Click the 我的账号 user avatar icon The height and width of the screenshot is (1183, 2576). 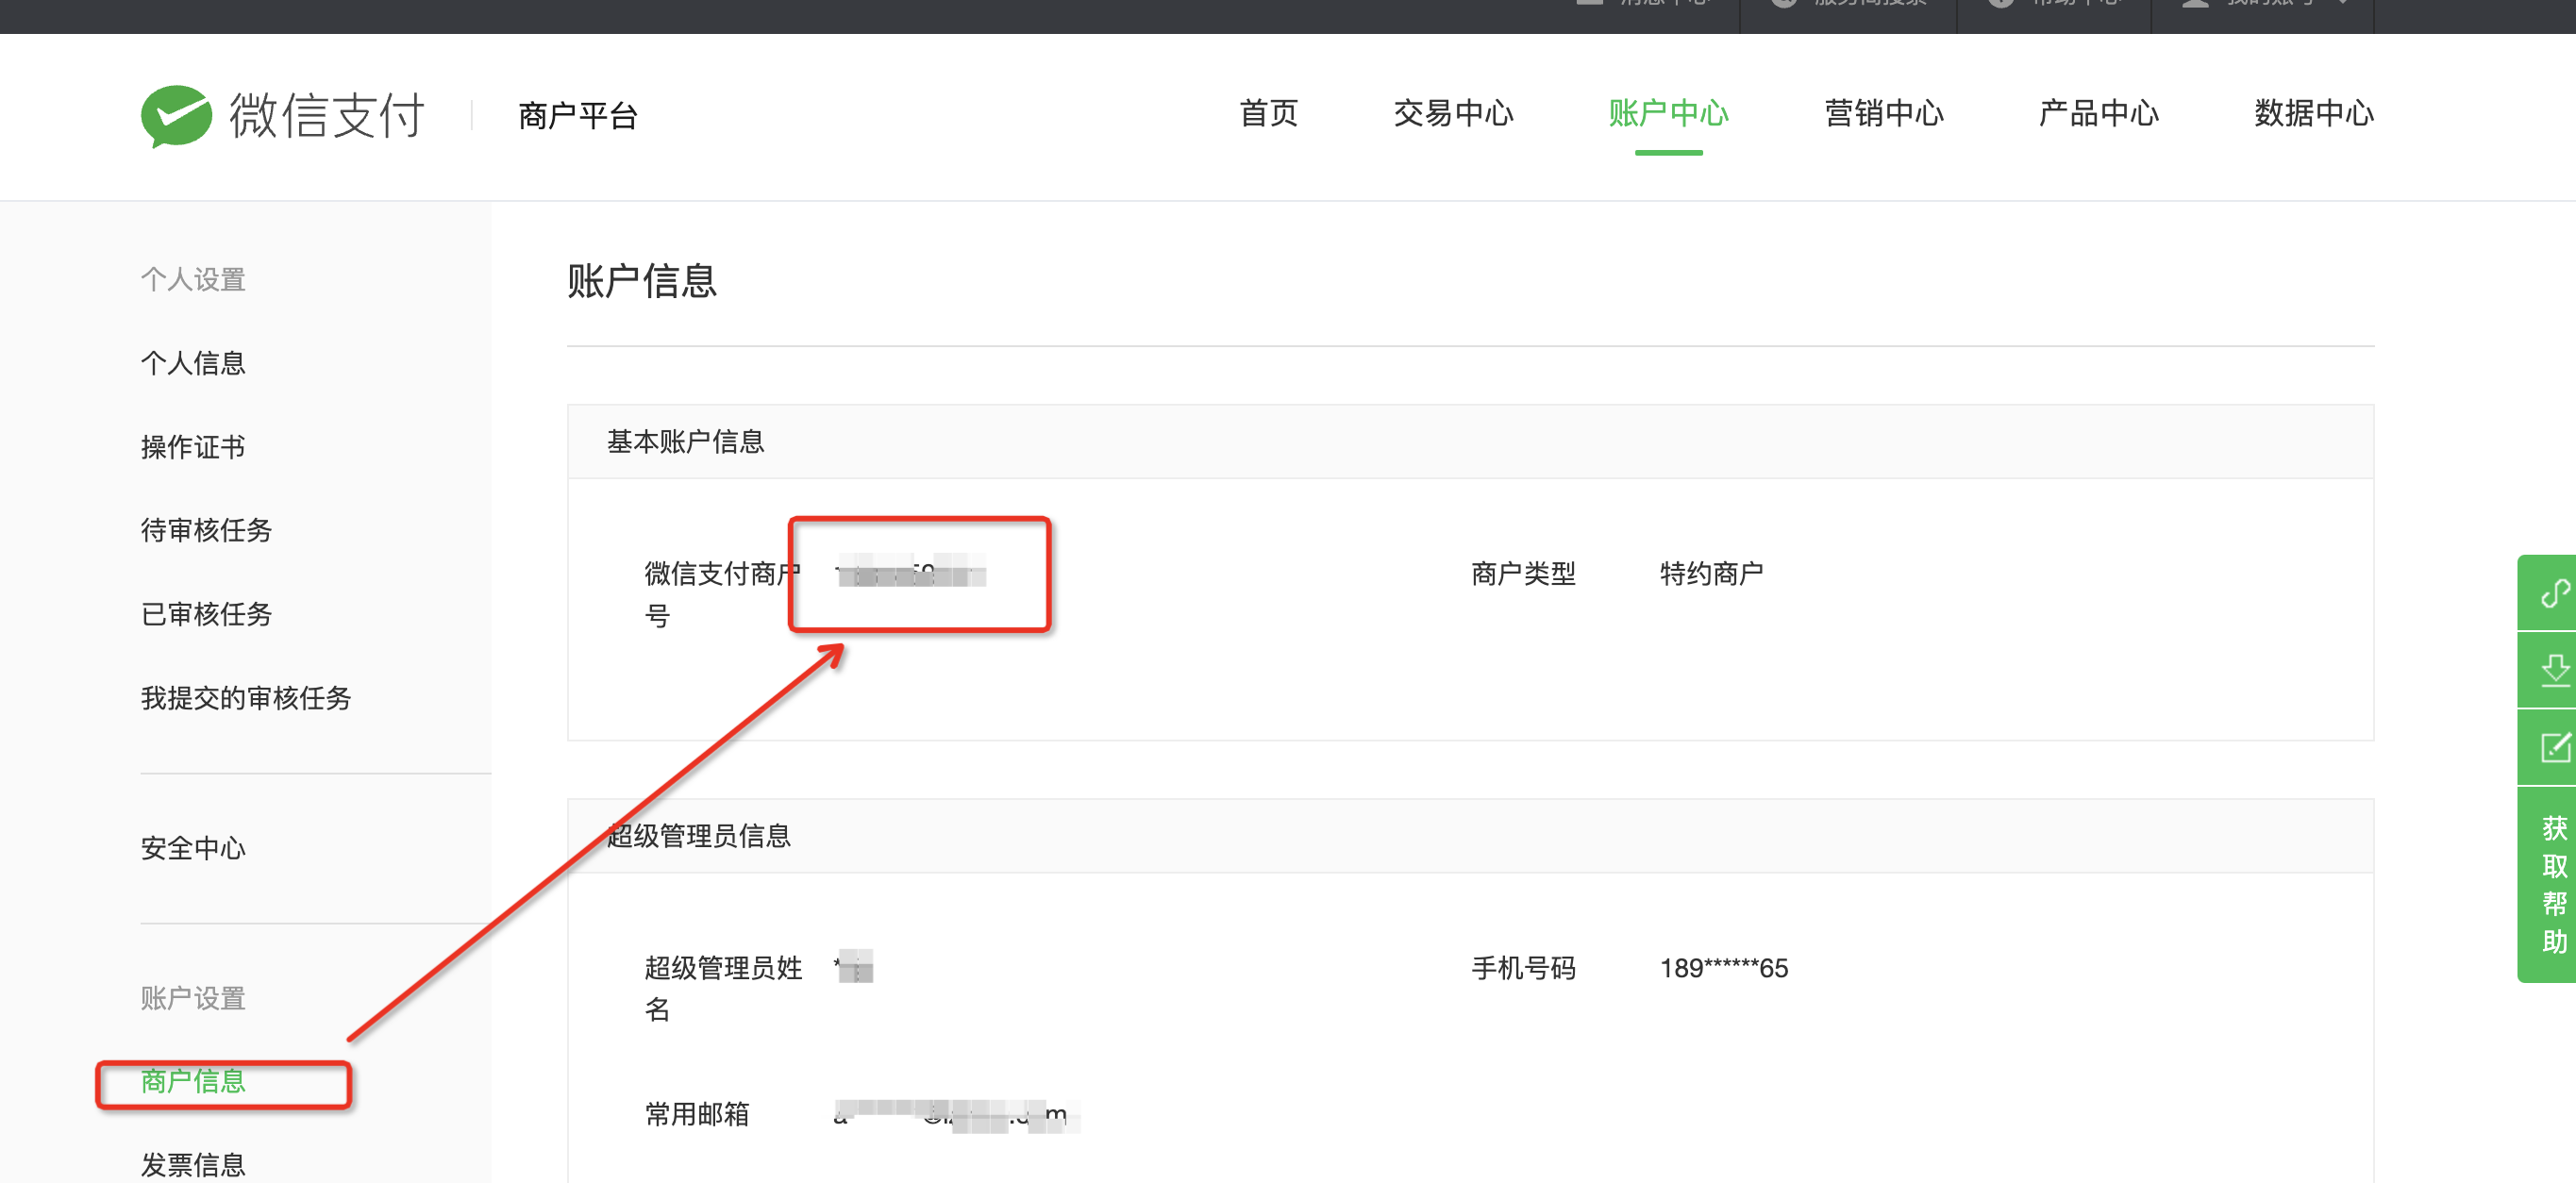click(x=2195, y=5)
